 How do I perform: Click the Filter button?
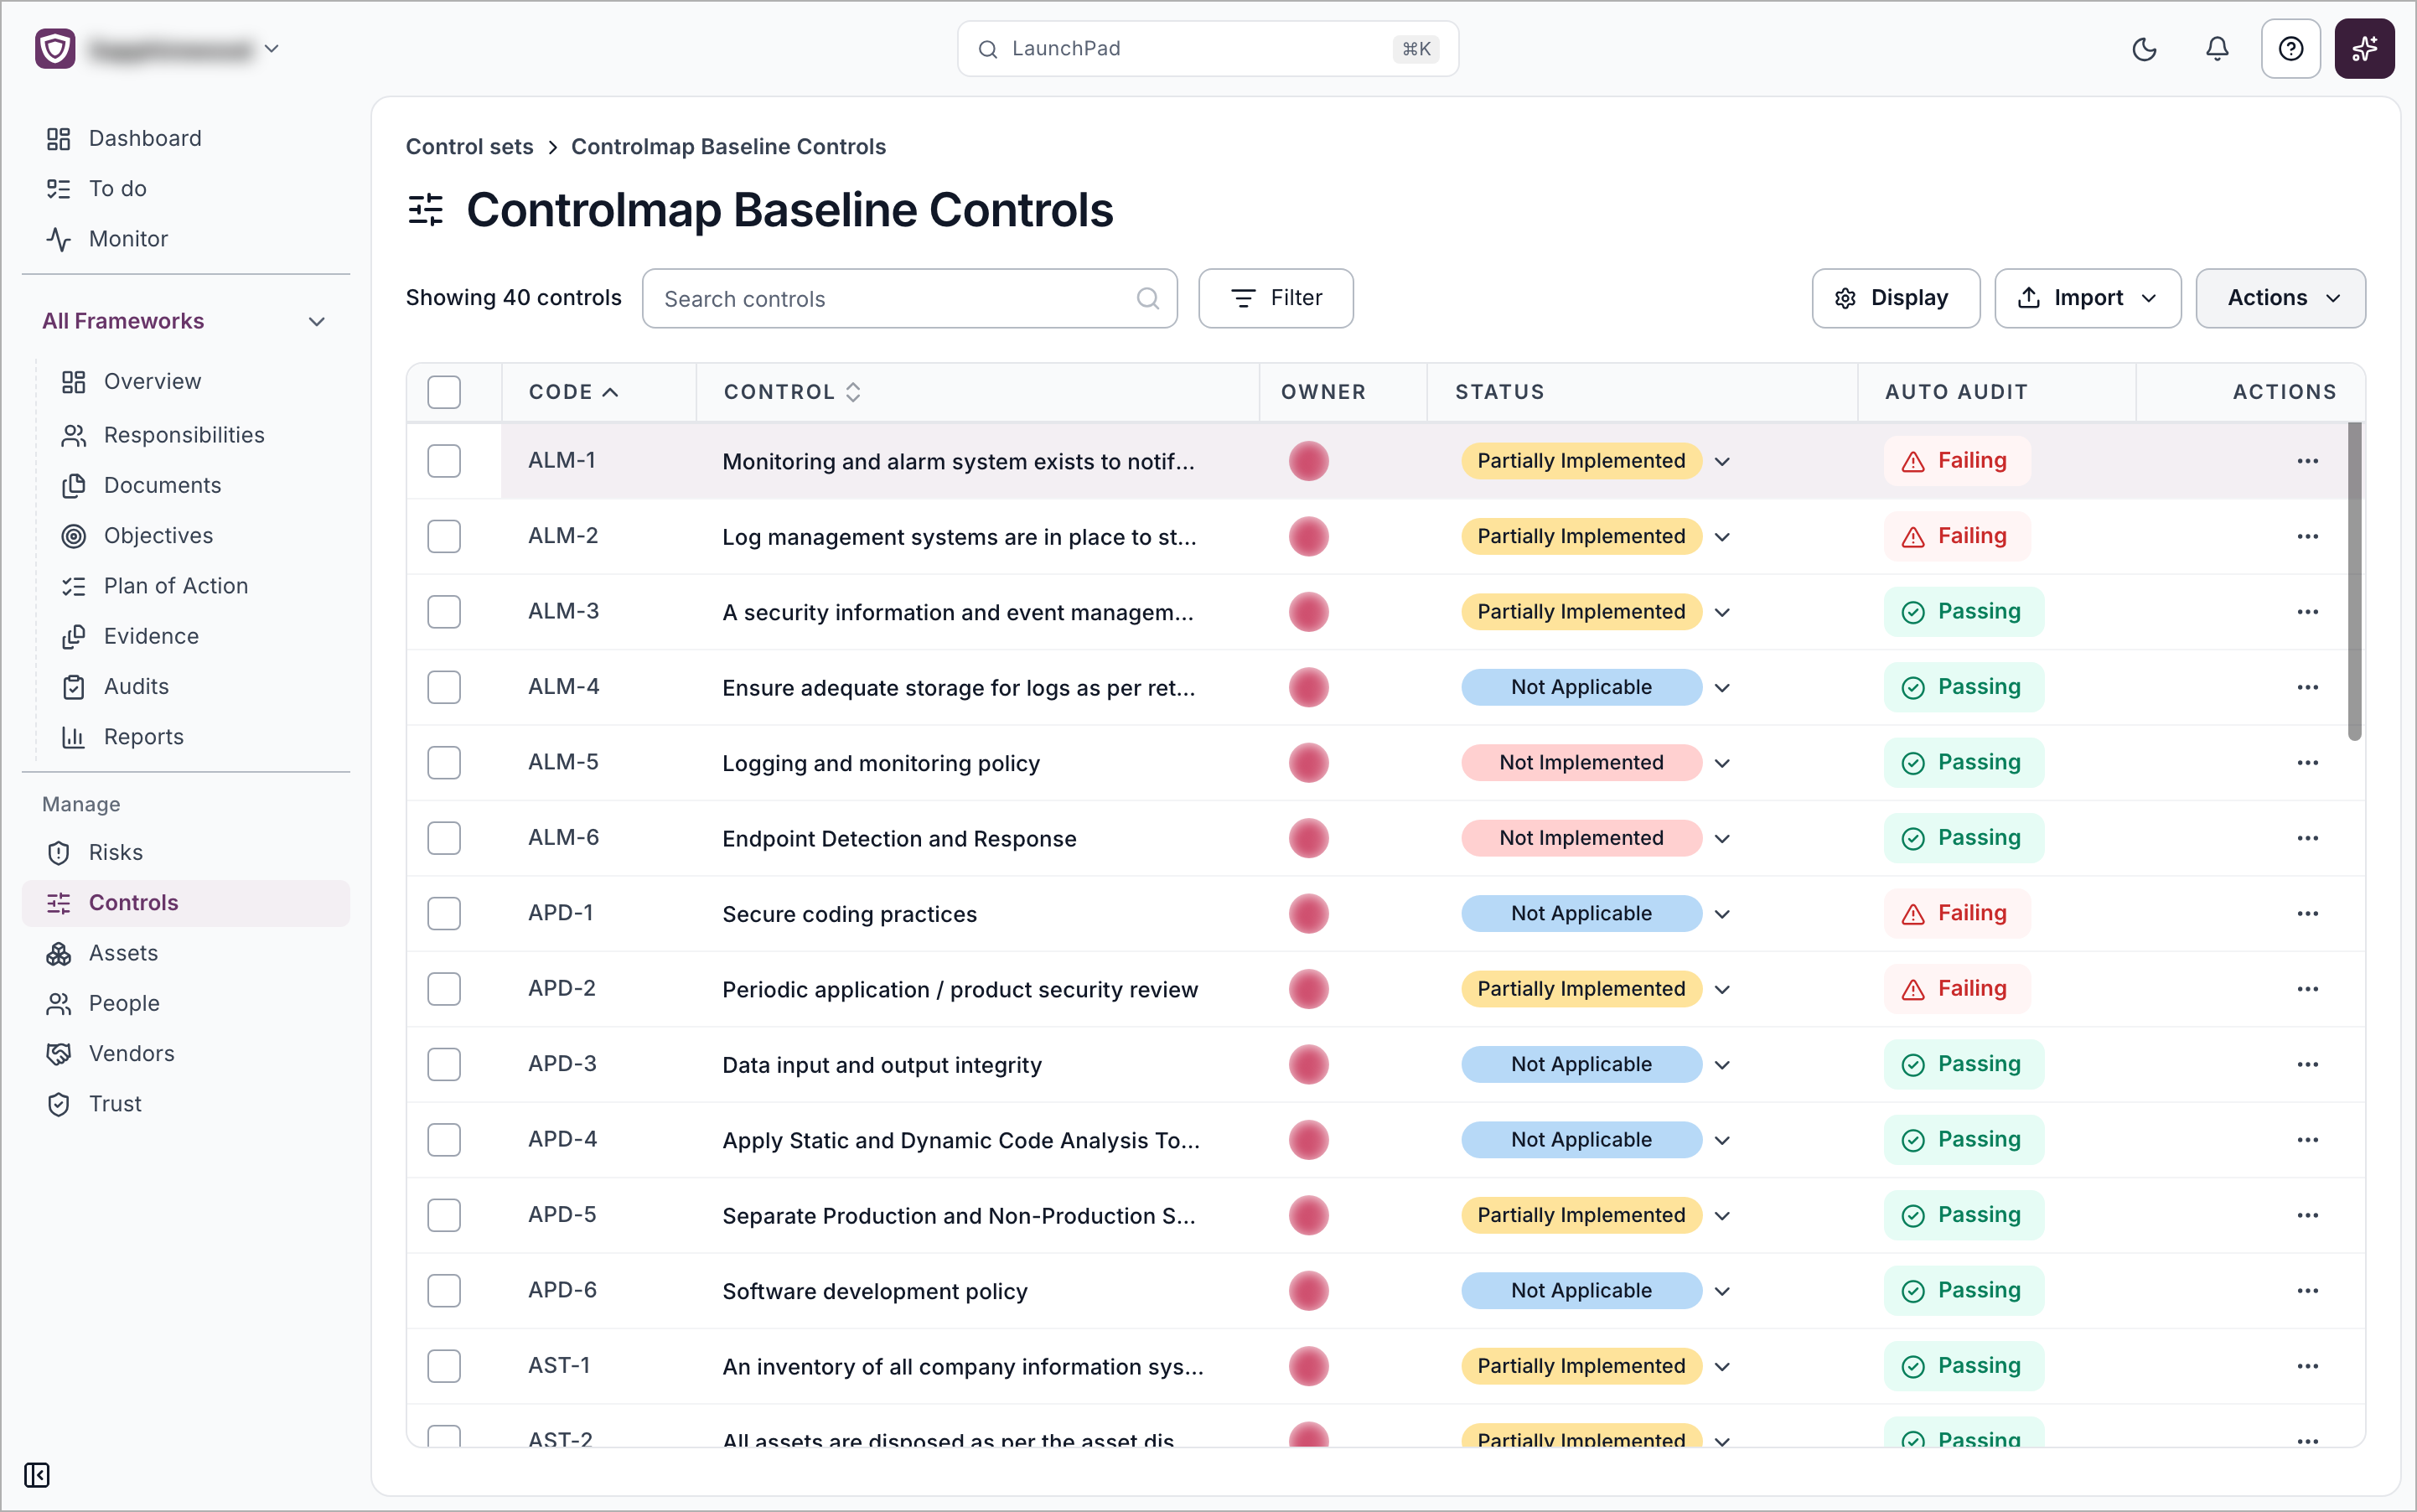[1276, 298]
